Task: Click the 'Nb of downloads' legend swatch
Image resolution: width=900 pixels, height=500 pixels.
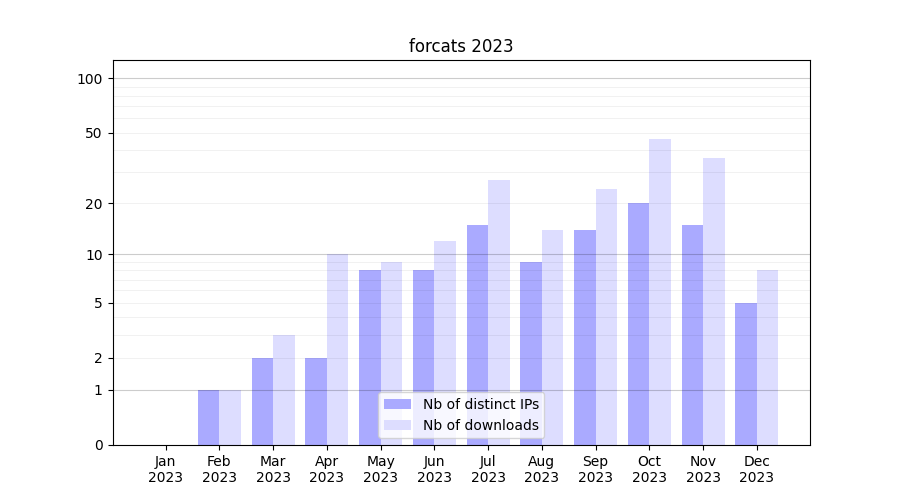Action: click(x=397, y=425)
